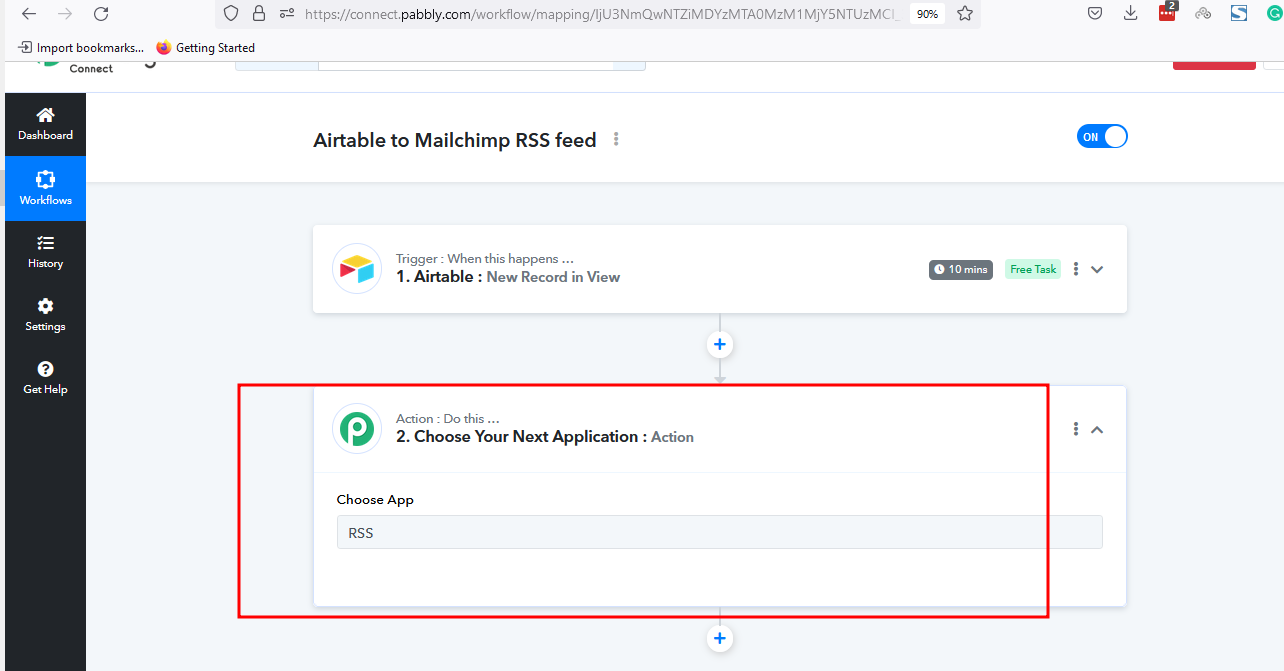This screenshot has width=1284, height=671.
Task: Click the cloud-like extension icon in toolbar
Action: click(x=1203, y=14)
